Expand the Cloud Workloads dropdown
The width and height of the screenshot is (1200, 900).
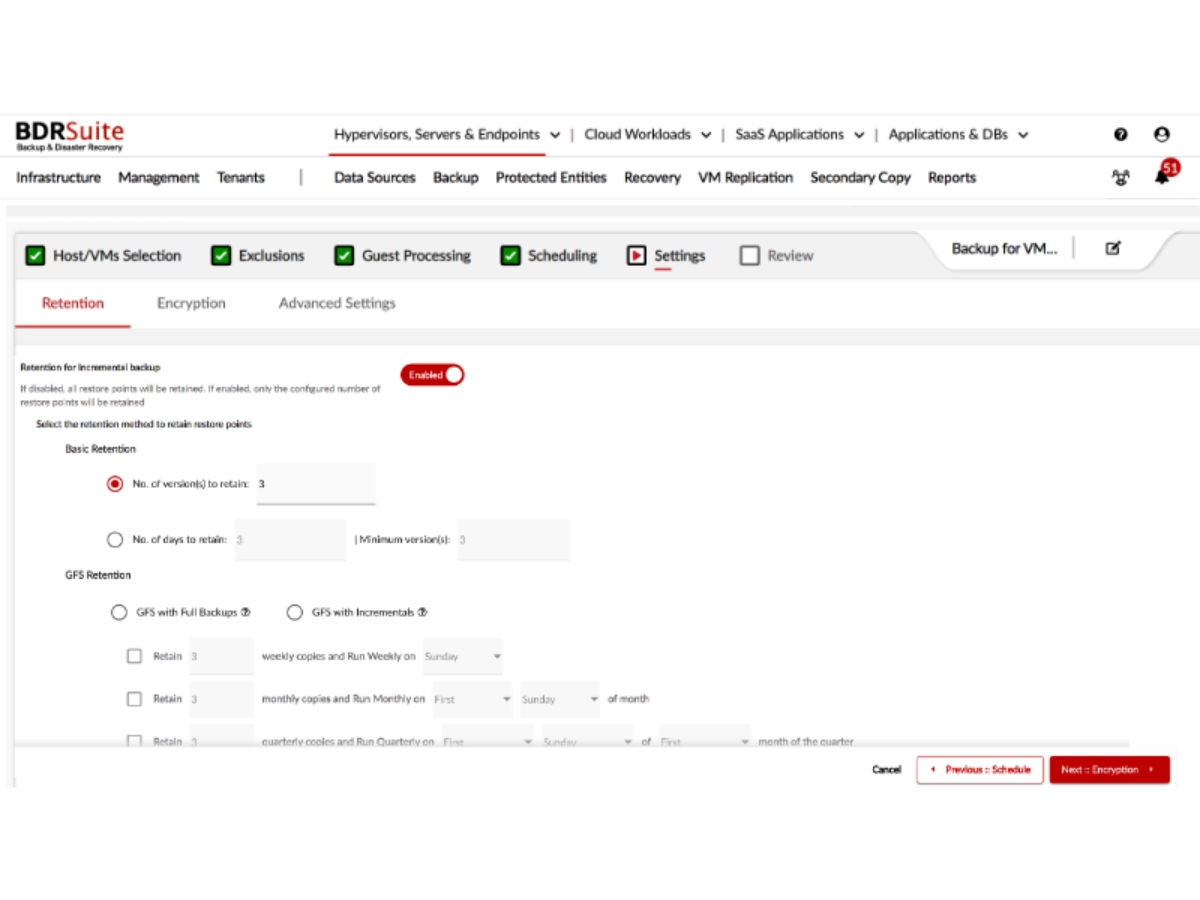pyautogui.click(x=648, y=134)
